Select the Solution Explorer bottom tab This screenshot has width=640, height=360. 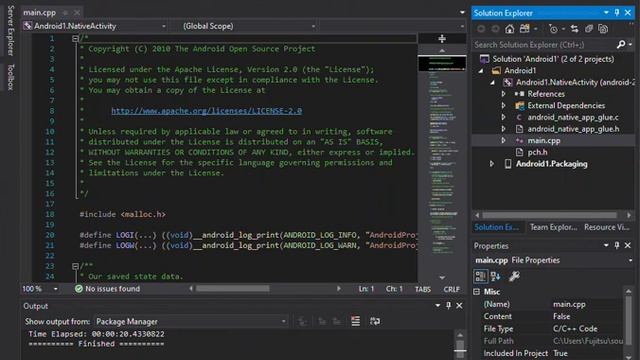tap(496, 227)
